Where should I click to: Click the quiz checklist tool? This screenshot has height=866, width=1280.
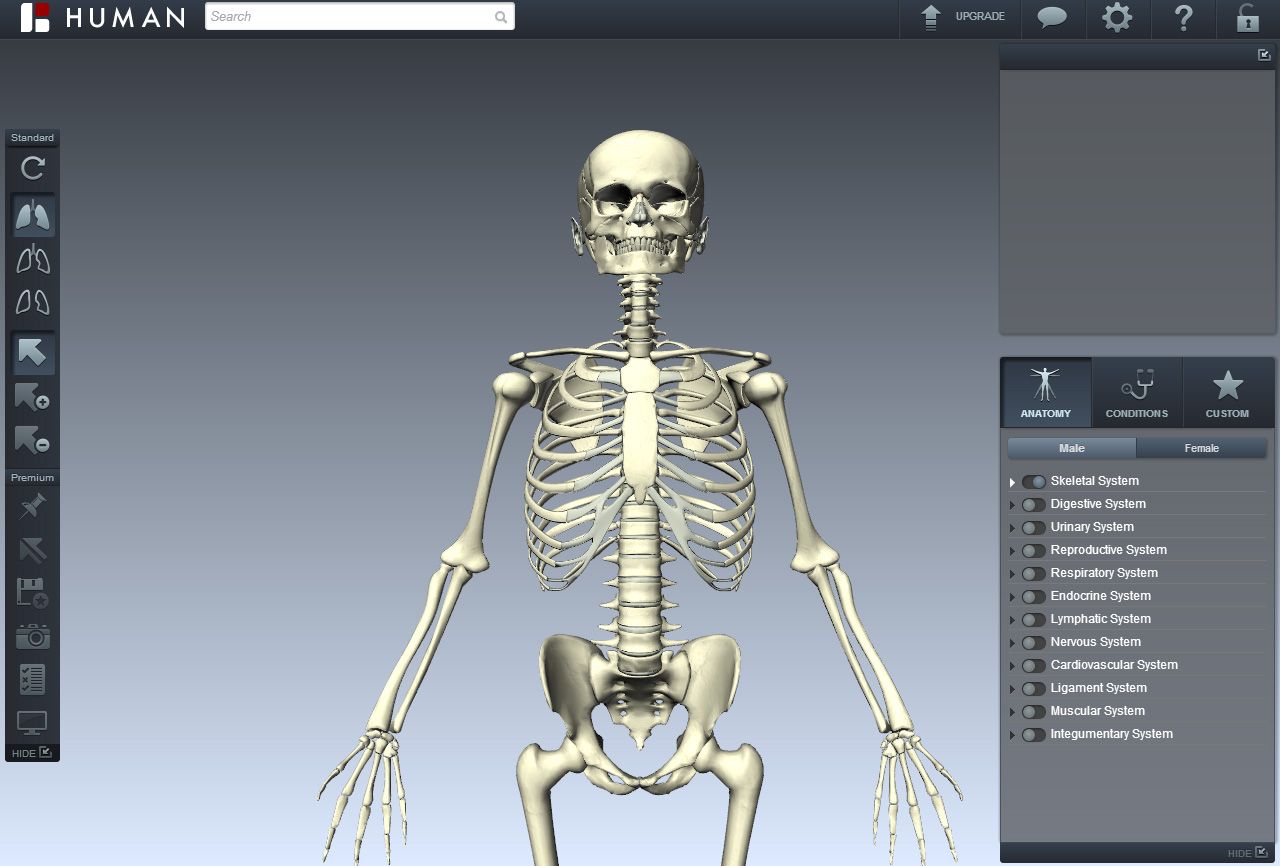click(x=33, y=679)
